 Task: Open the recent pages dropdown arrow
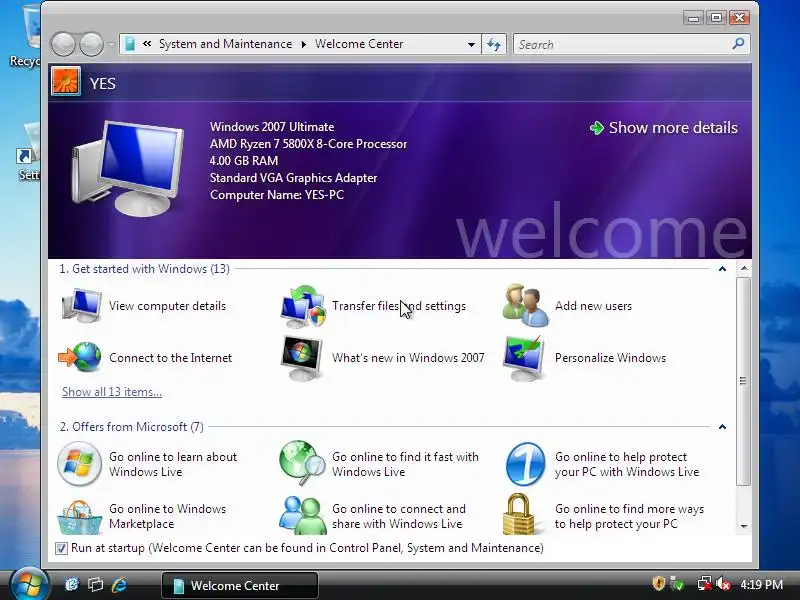coord(111,45)
